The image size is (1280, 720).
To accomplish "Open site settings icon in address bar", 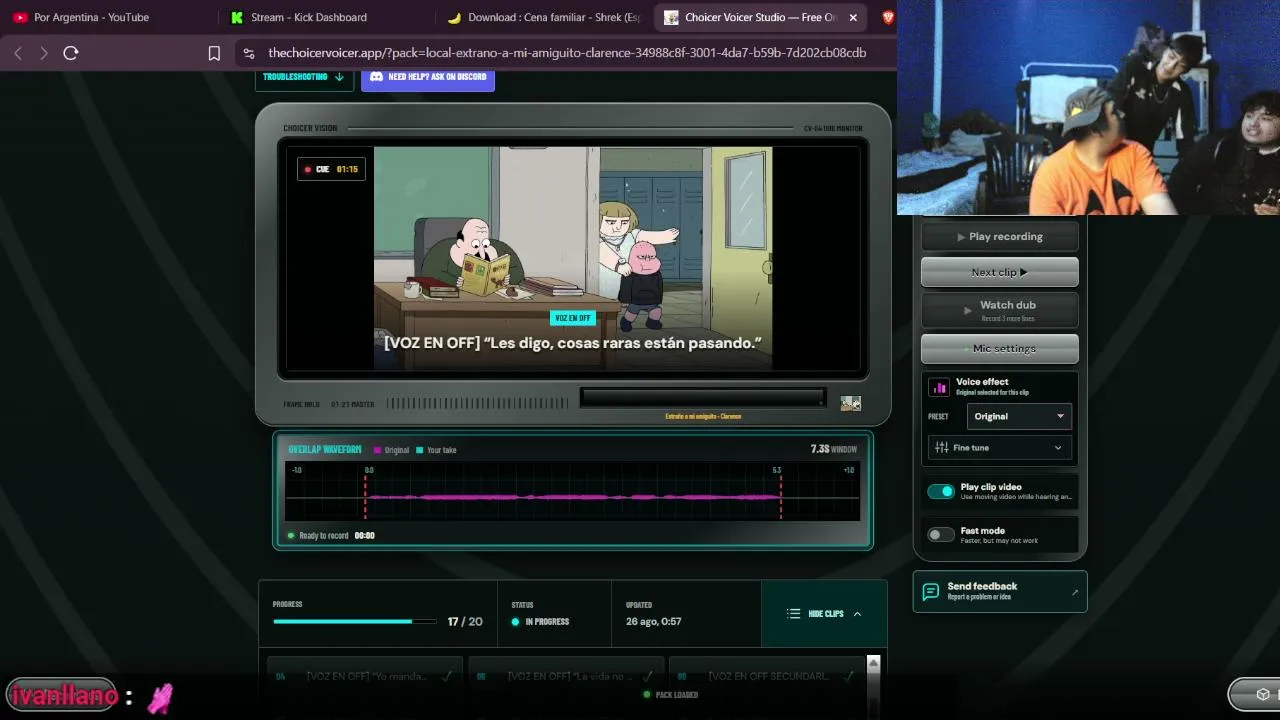I will [248, 53].
